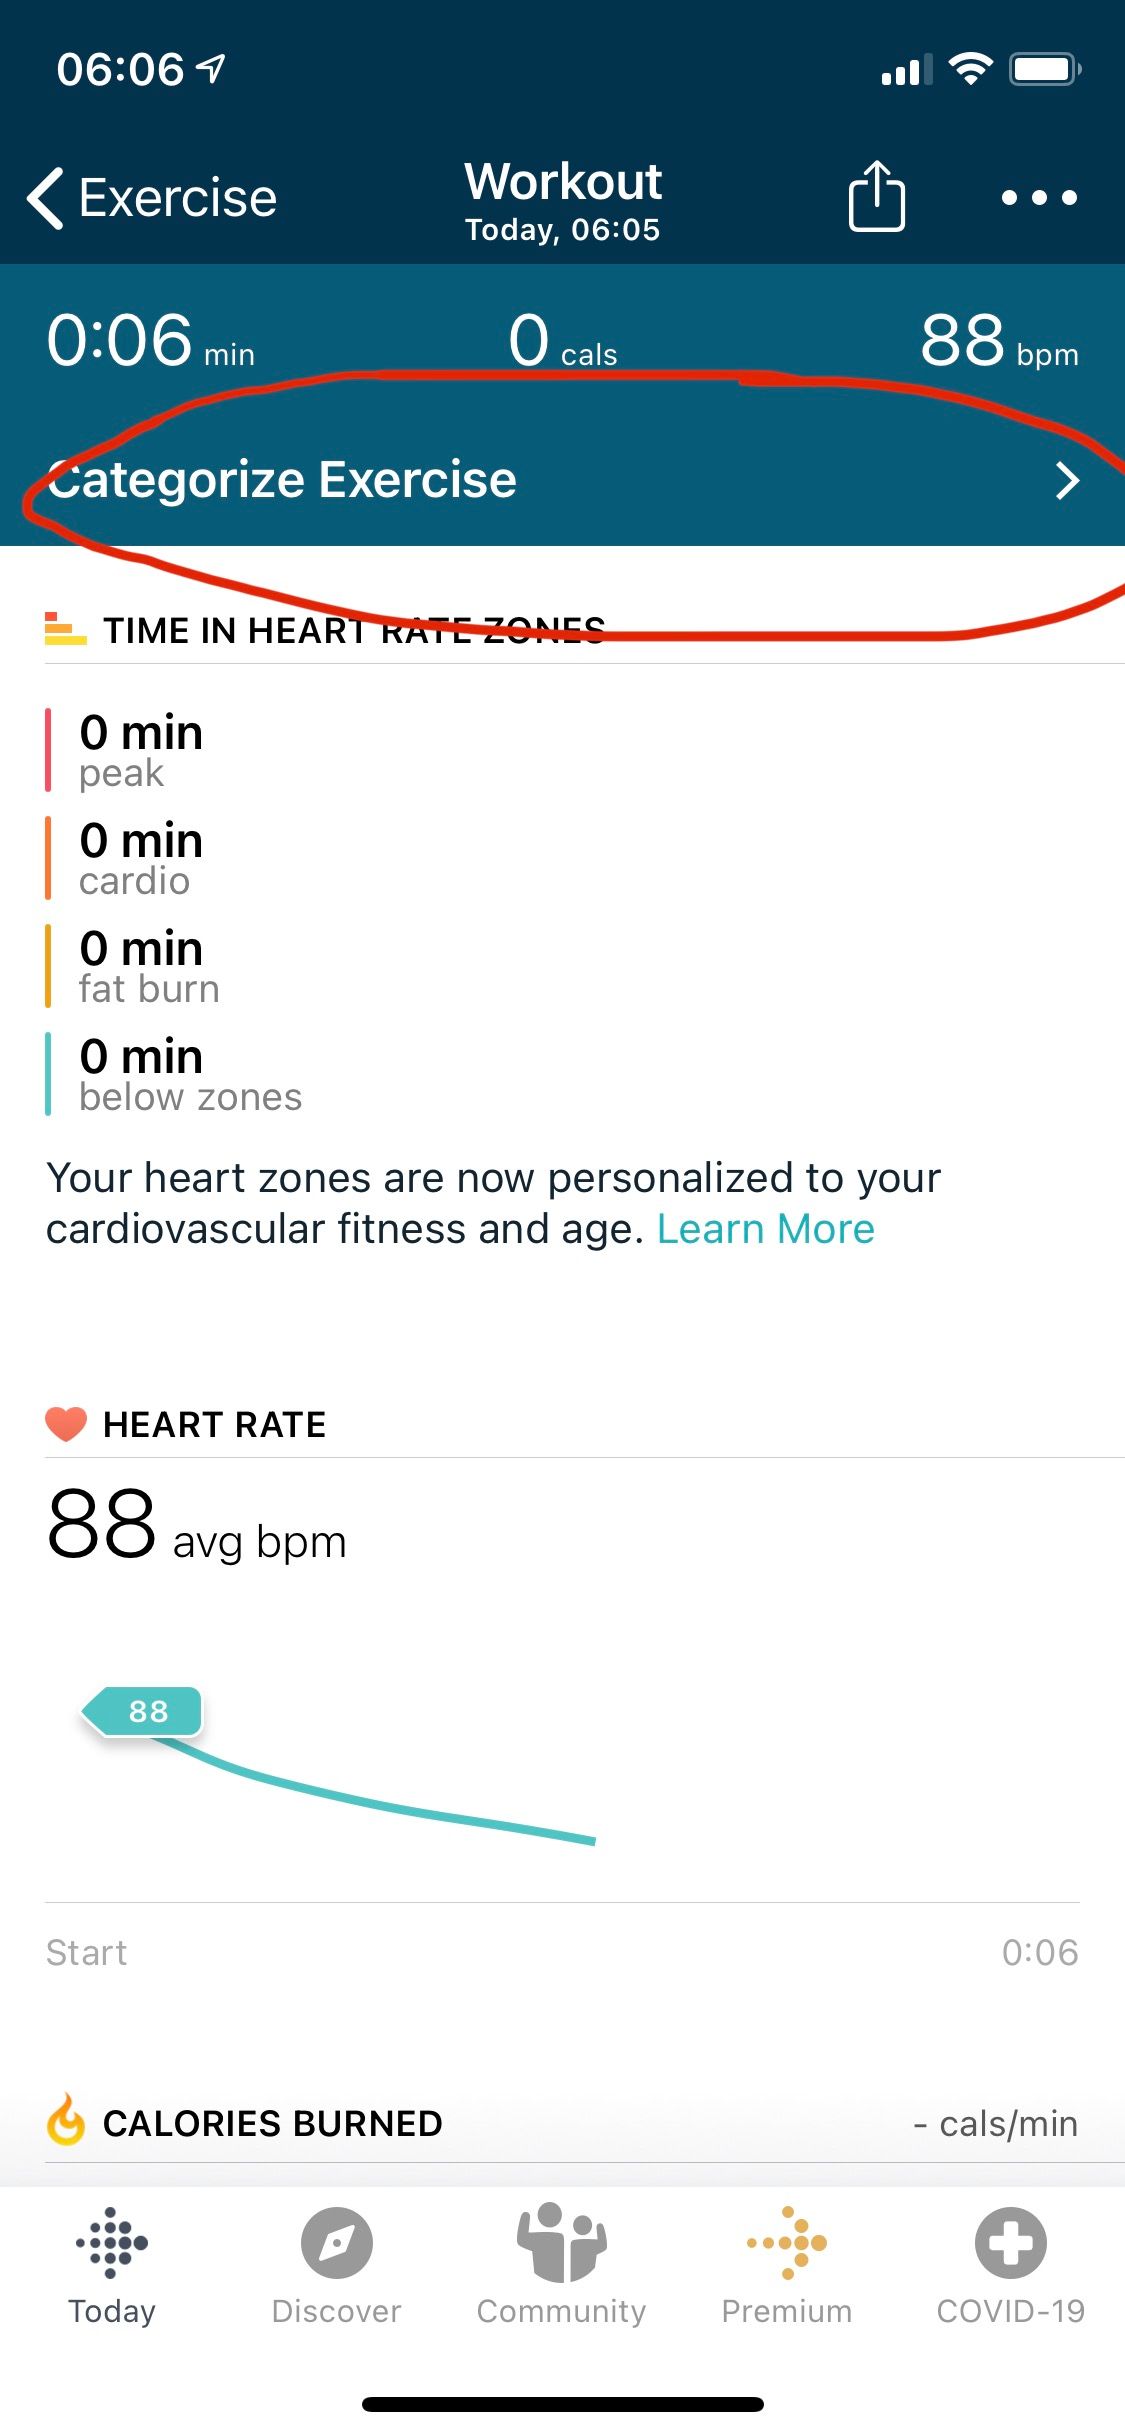Open the Discover compass tab
Viewport: 1125px width, 2436px height.
[337, 2267]
